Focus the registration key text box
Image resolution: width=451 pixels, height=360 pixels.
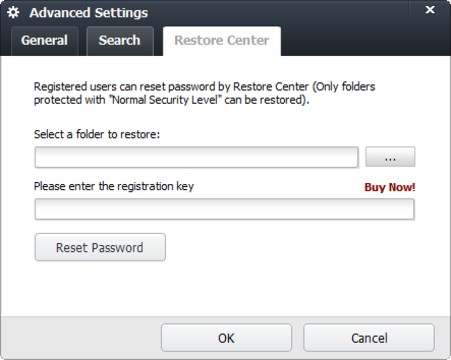(225, 209)
